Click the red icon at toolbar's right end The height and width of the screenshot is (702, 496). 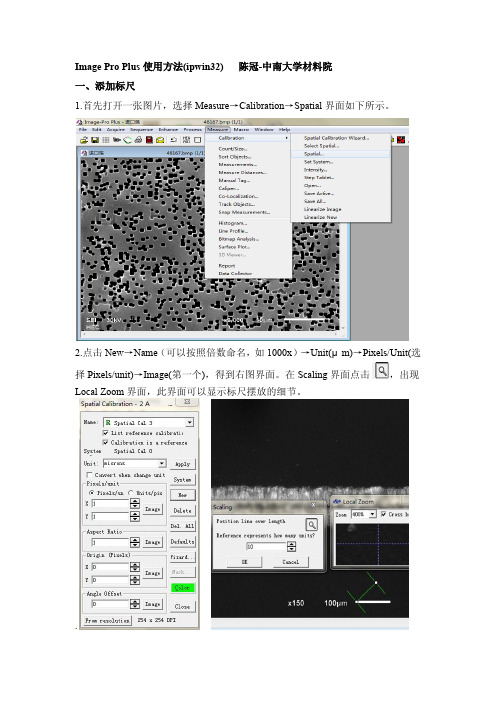401,140
